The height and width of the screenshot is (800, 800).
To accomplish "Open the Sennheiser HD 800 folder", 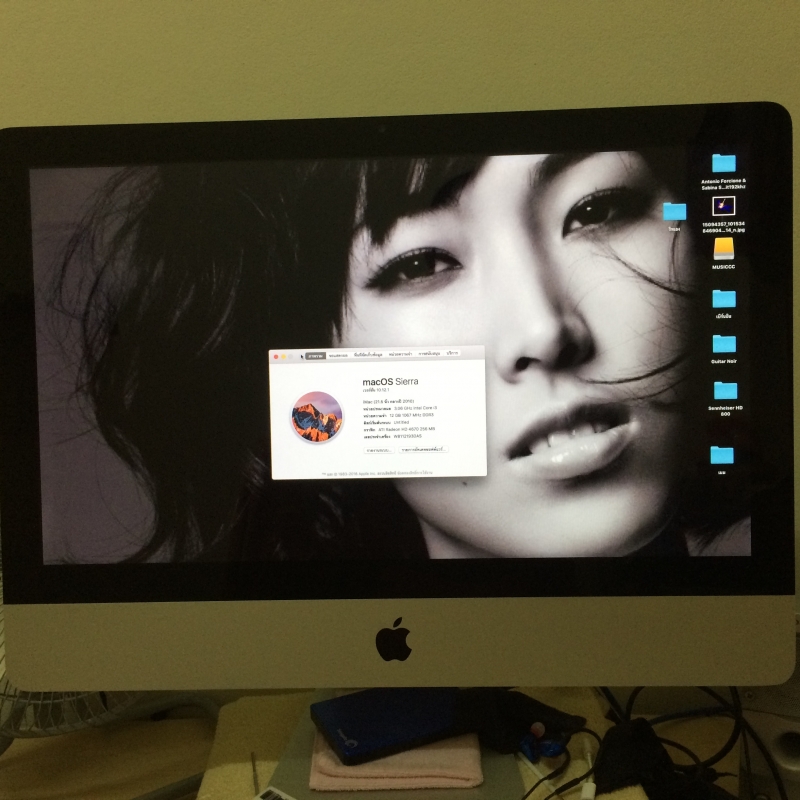I will pos(724,390).
